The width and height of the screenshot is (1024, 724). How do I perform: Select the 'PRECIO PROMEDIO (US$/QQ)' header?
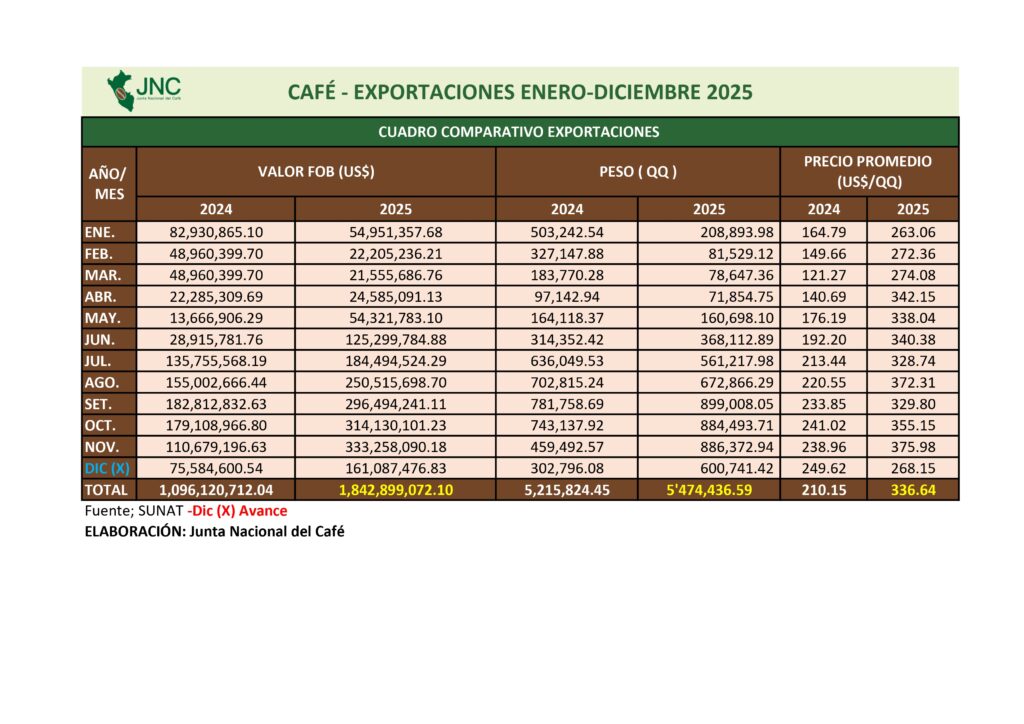coord(868,171)
